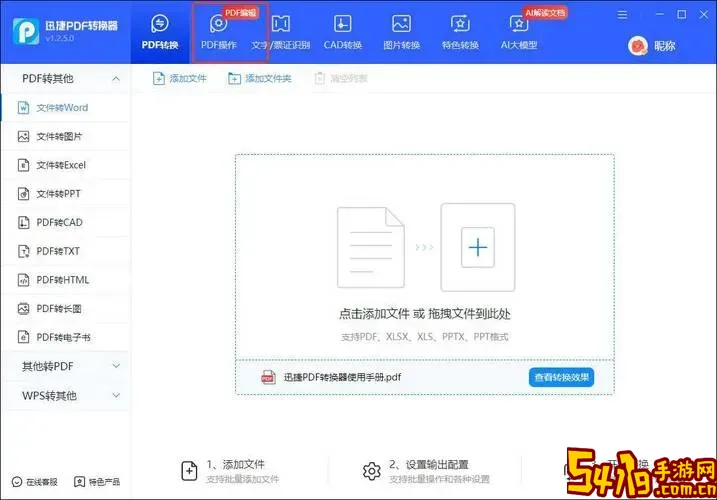Open the PDF转换 tab
This screenshot has width=717, height=500.
click(x=160, y=32)
